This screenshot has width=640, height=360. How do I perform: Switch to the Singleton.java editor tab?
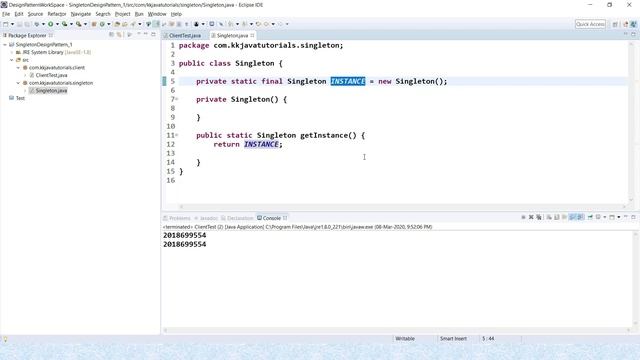tap(233, 36)
